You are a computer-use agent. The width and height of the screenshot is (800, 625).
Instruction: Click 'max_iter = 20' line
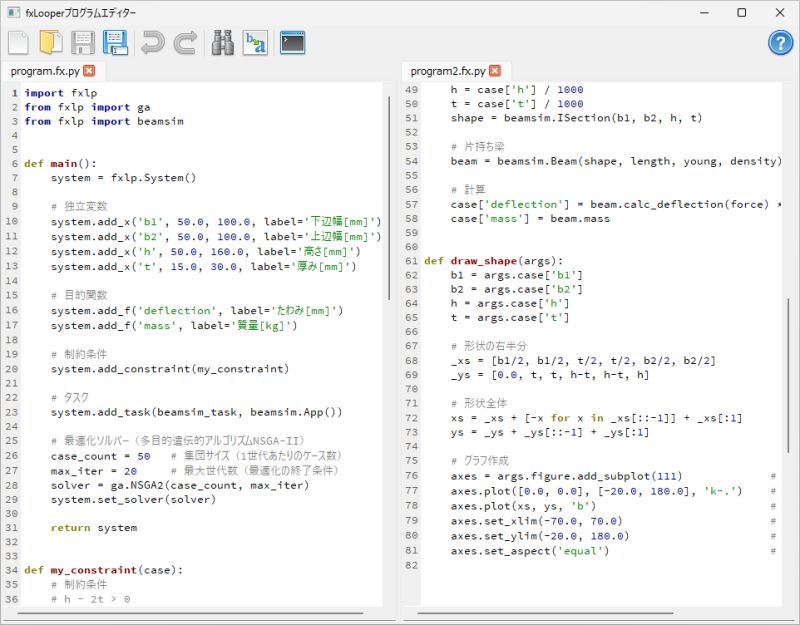click(94, 471)
